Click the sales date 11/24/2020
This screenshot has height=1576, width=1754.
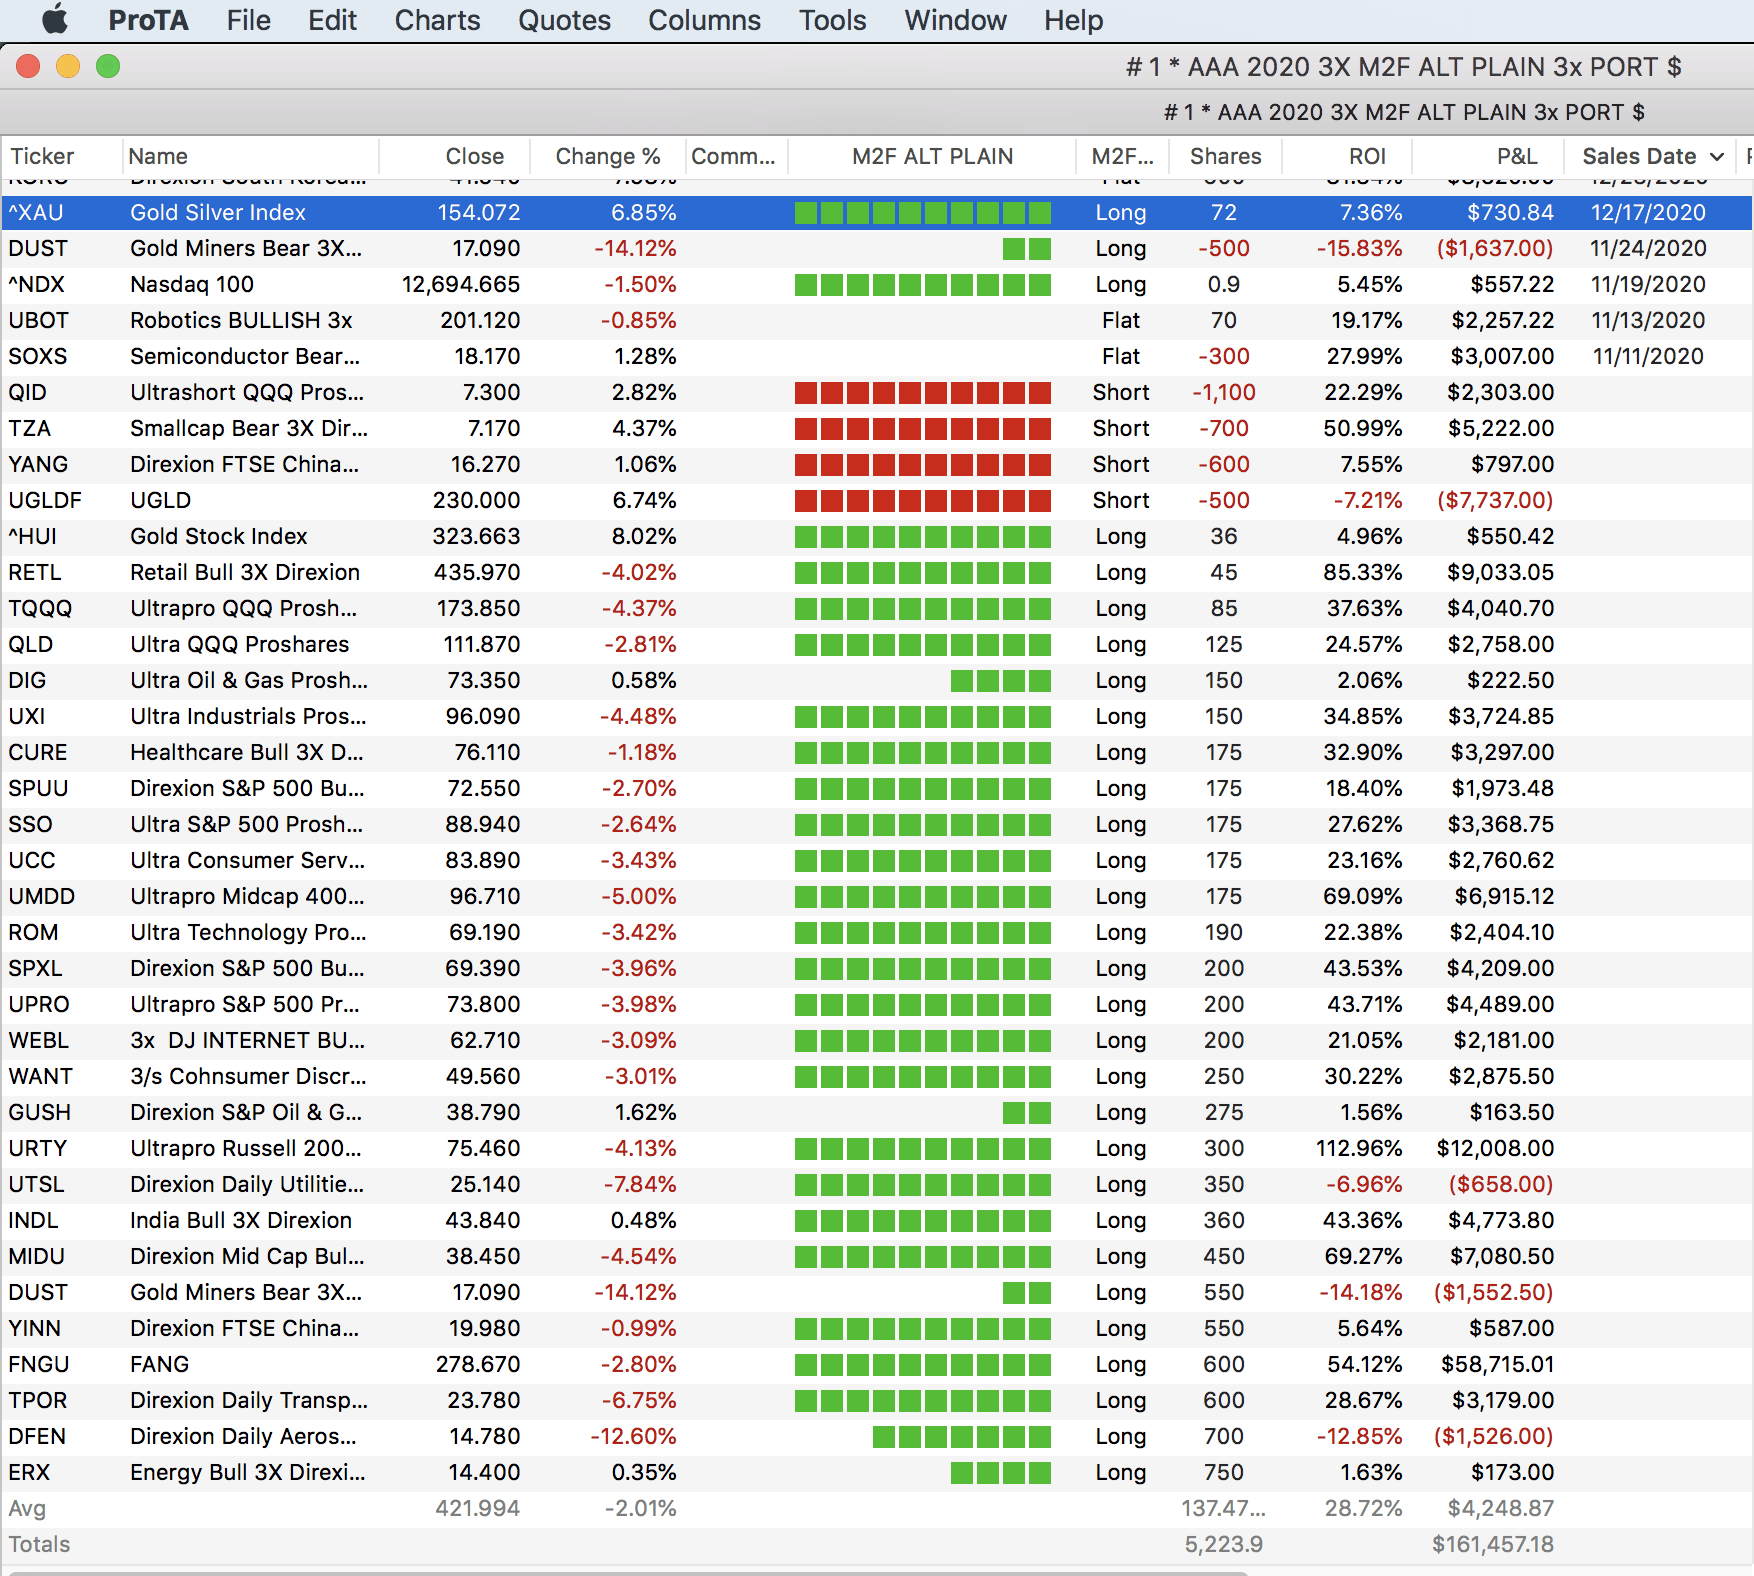pos(1648,248)
